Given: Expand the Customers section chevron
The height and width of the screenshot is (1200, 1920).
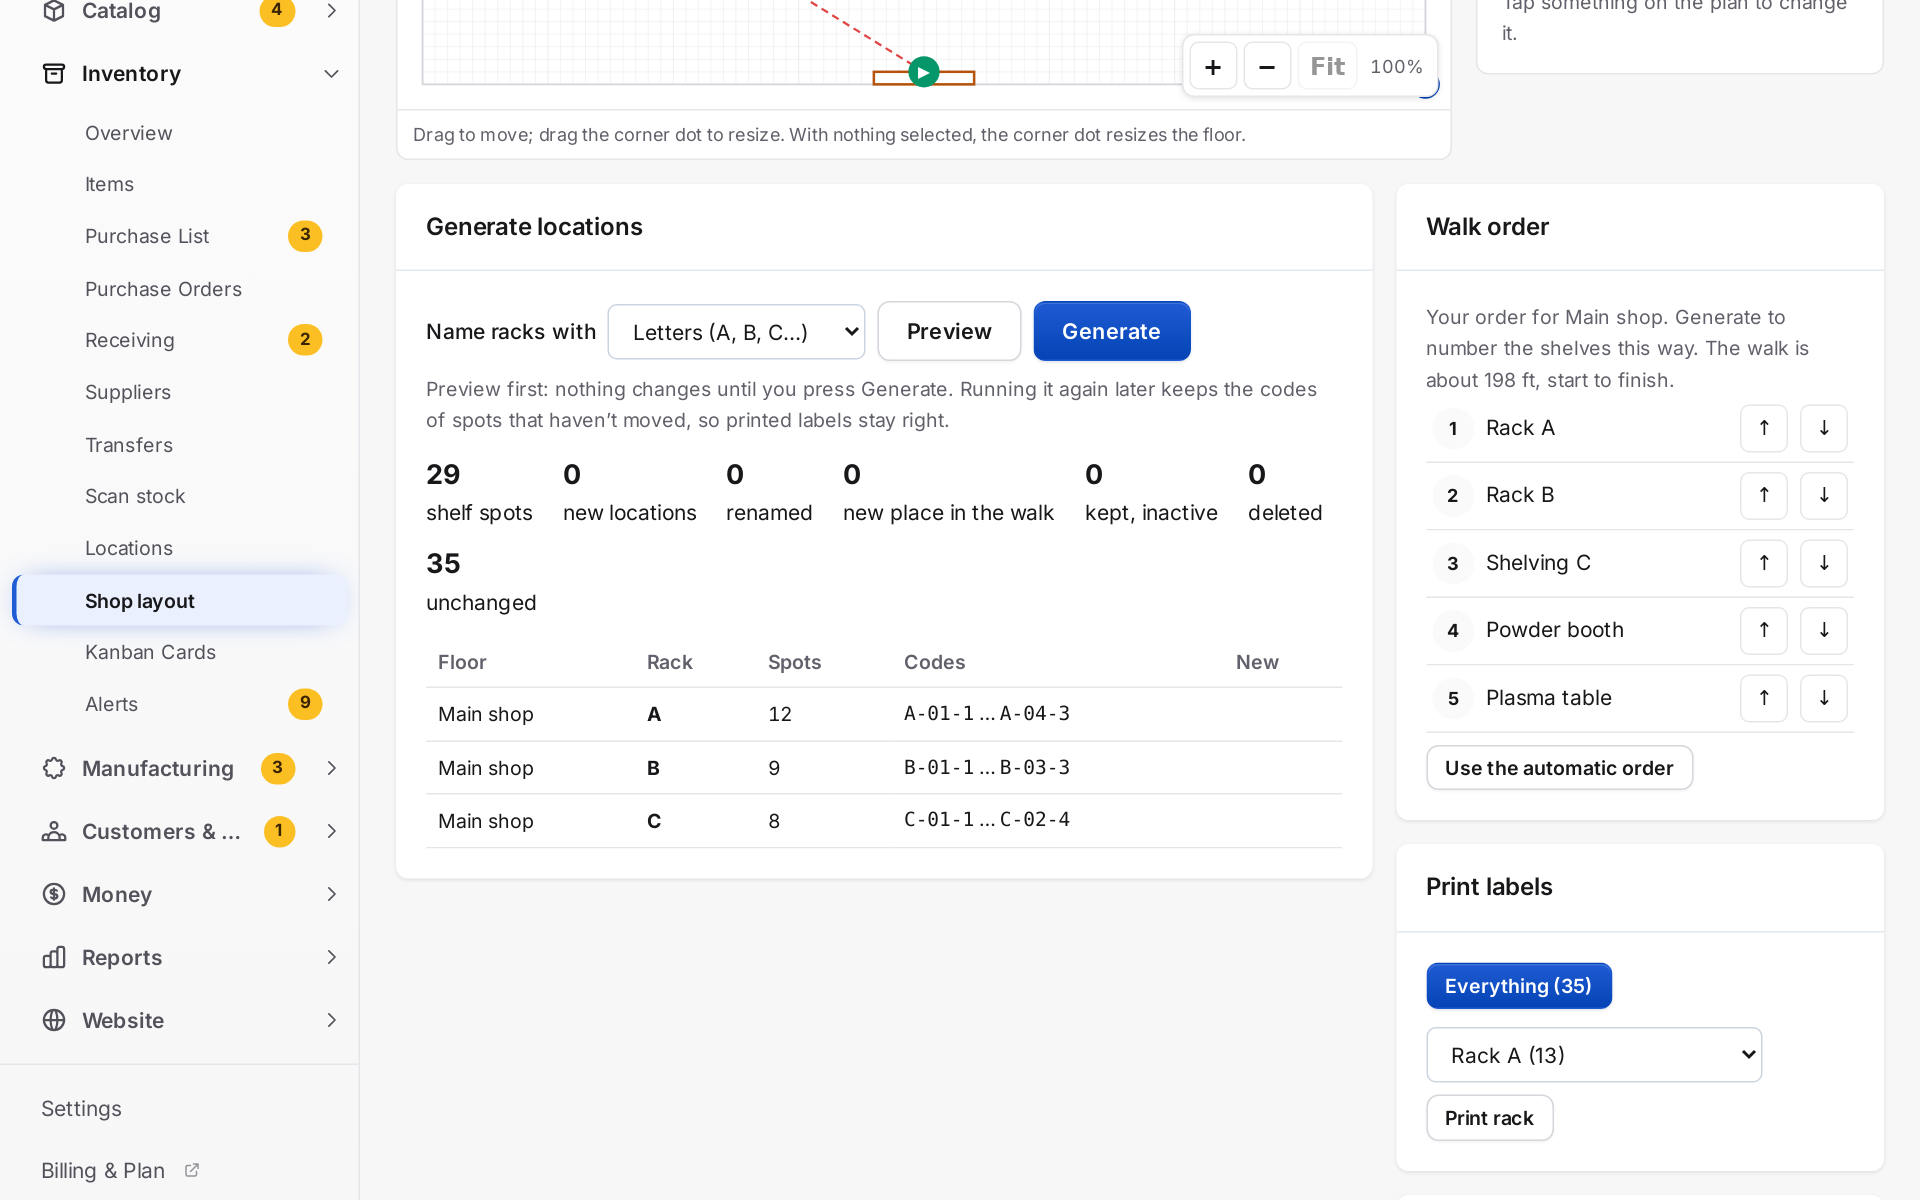Looking at the screenshot, I should (x=332, y=831).
